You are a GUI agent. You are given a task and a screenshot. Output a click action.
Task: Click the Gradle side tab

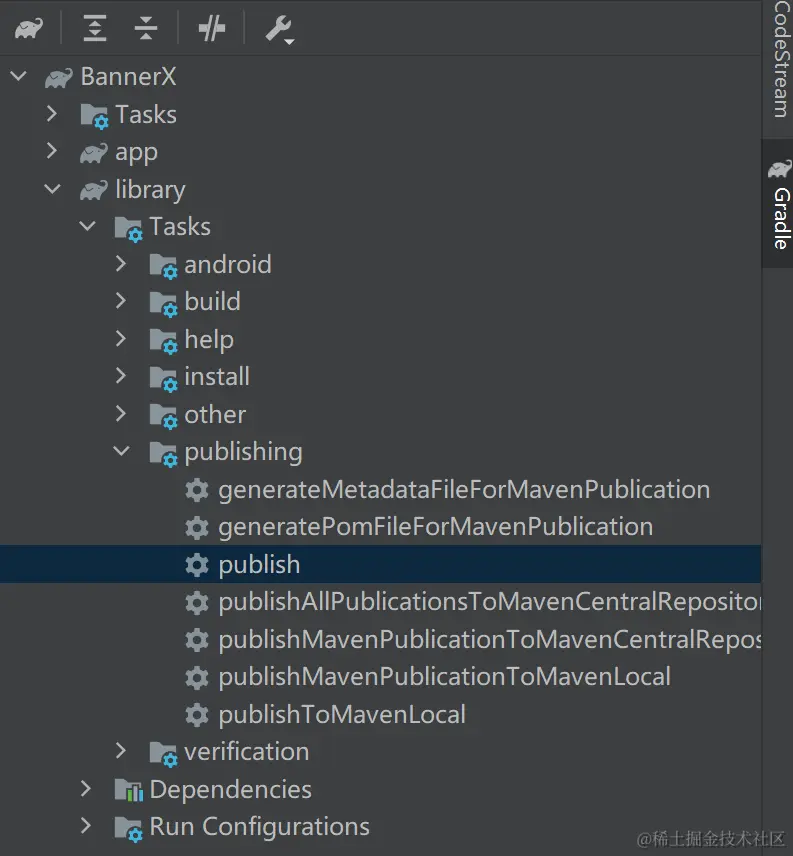[x=780, y=205]
